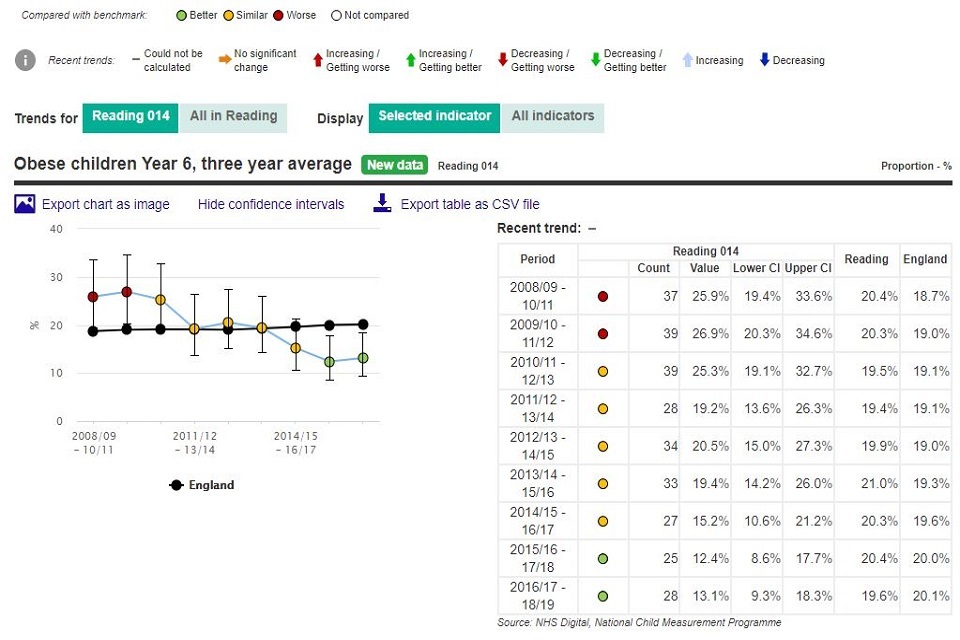Hide confidence intervals on the chart
The width and height of the screenshot is (960, 640).
pyautogui.click(x=271, y=204)
